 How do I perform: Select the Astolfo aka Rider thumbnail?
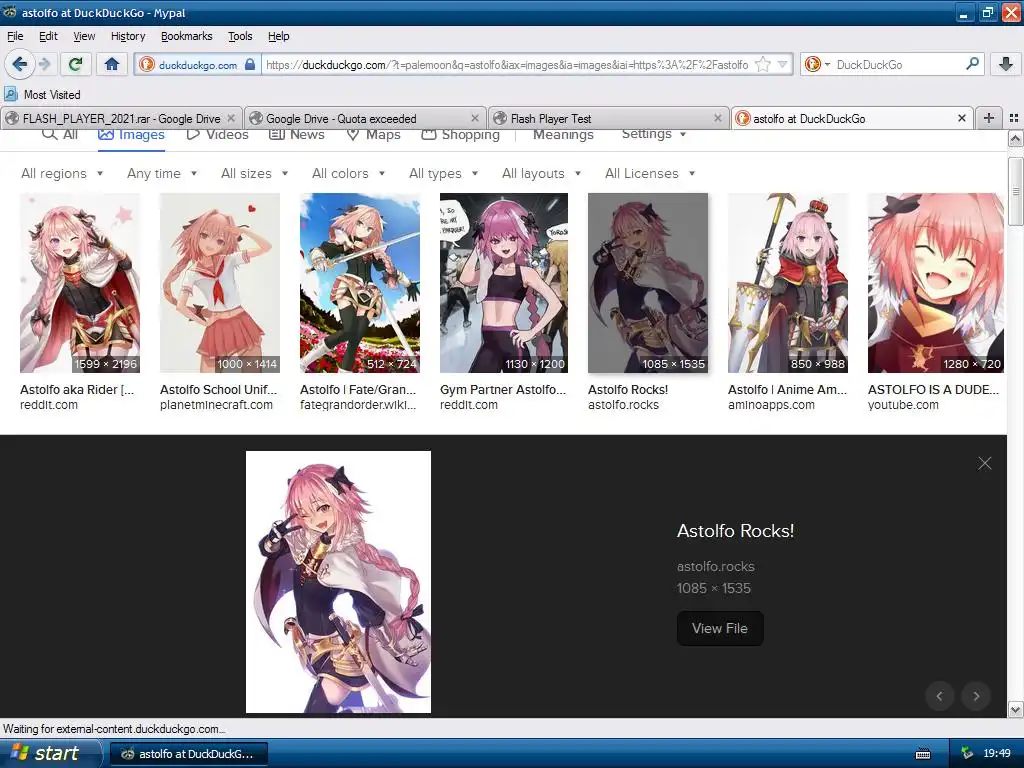point(80,283)
